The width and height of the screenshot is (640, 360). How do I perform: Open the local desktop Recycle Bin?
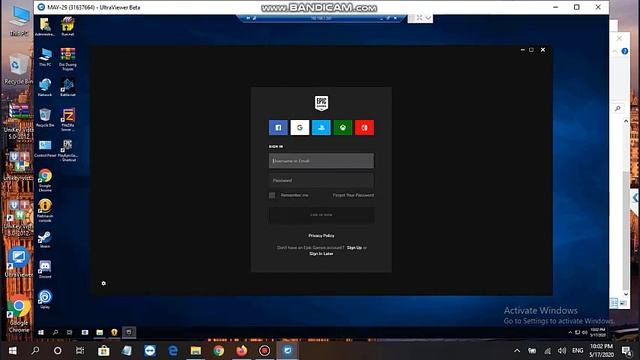tap(18, 69)
